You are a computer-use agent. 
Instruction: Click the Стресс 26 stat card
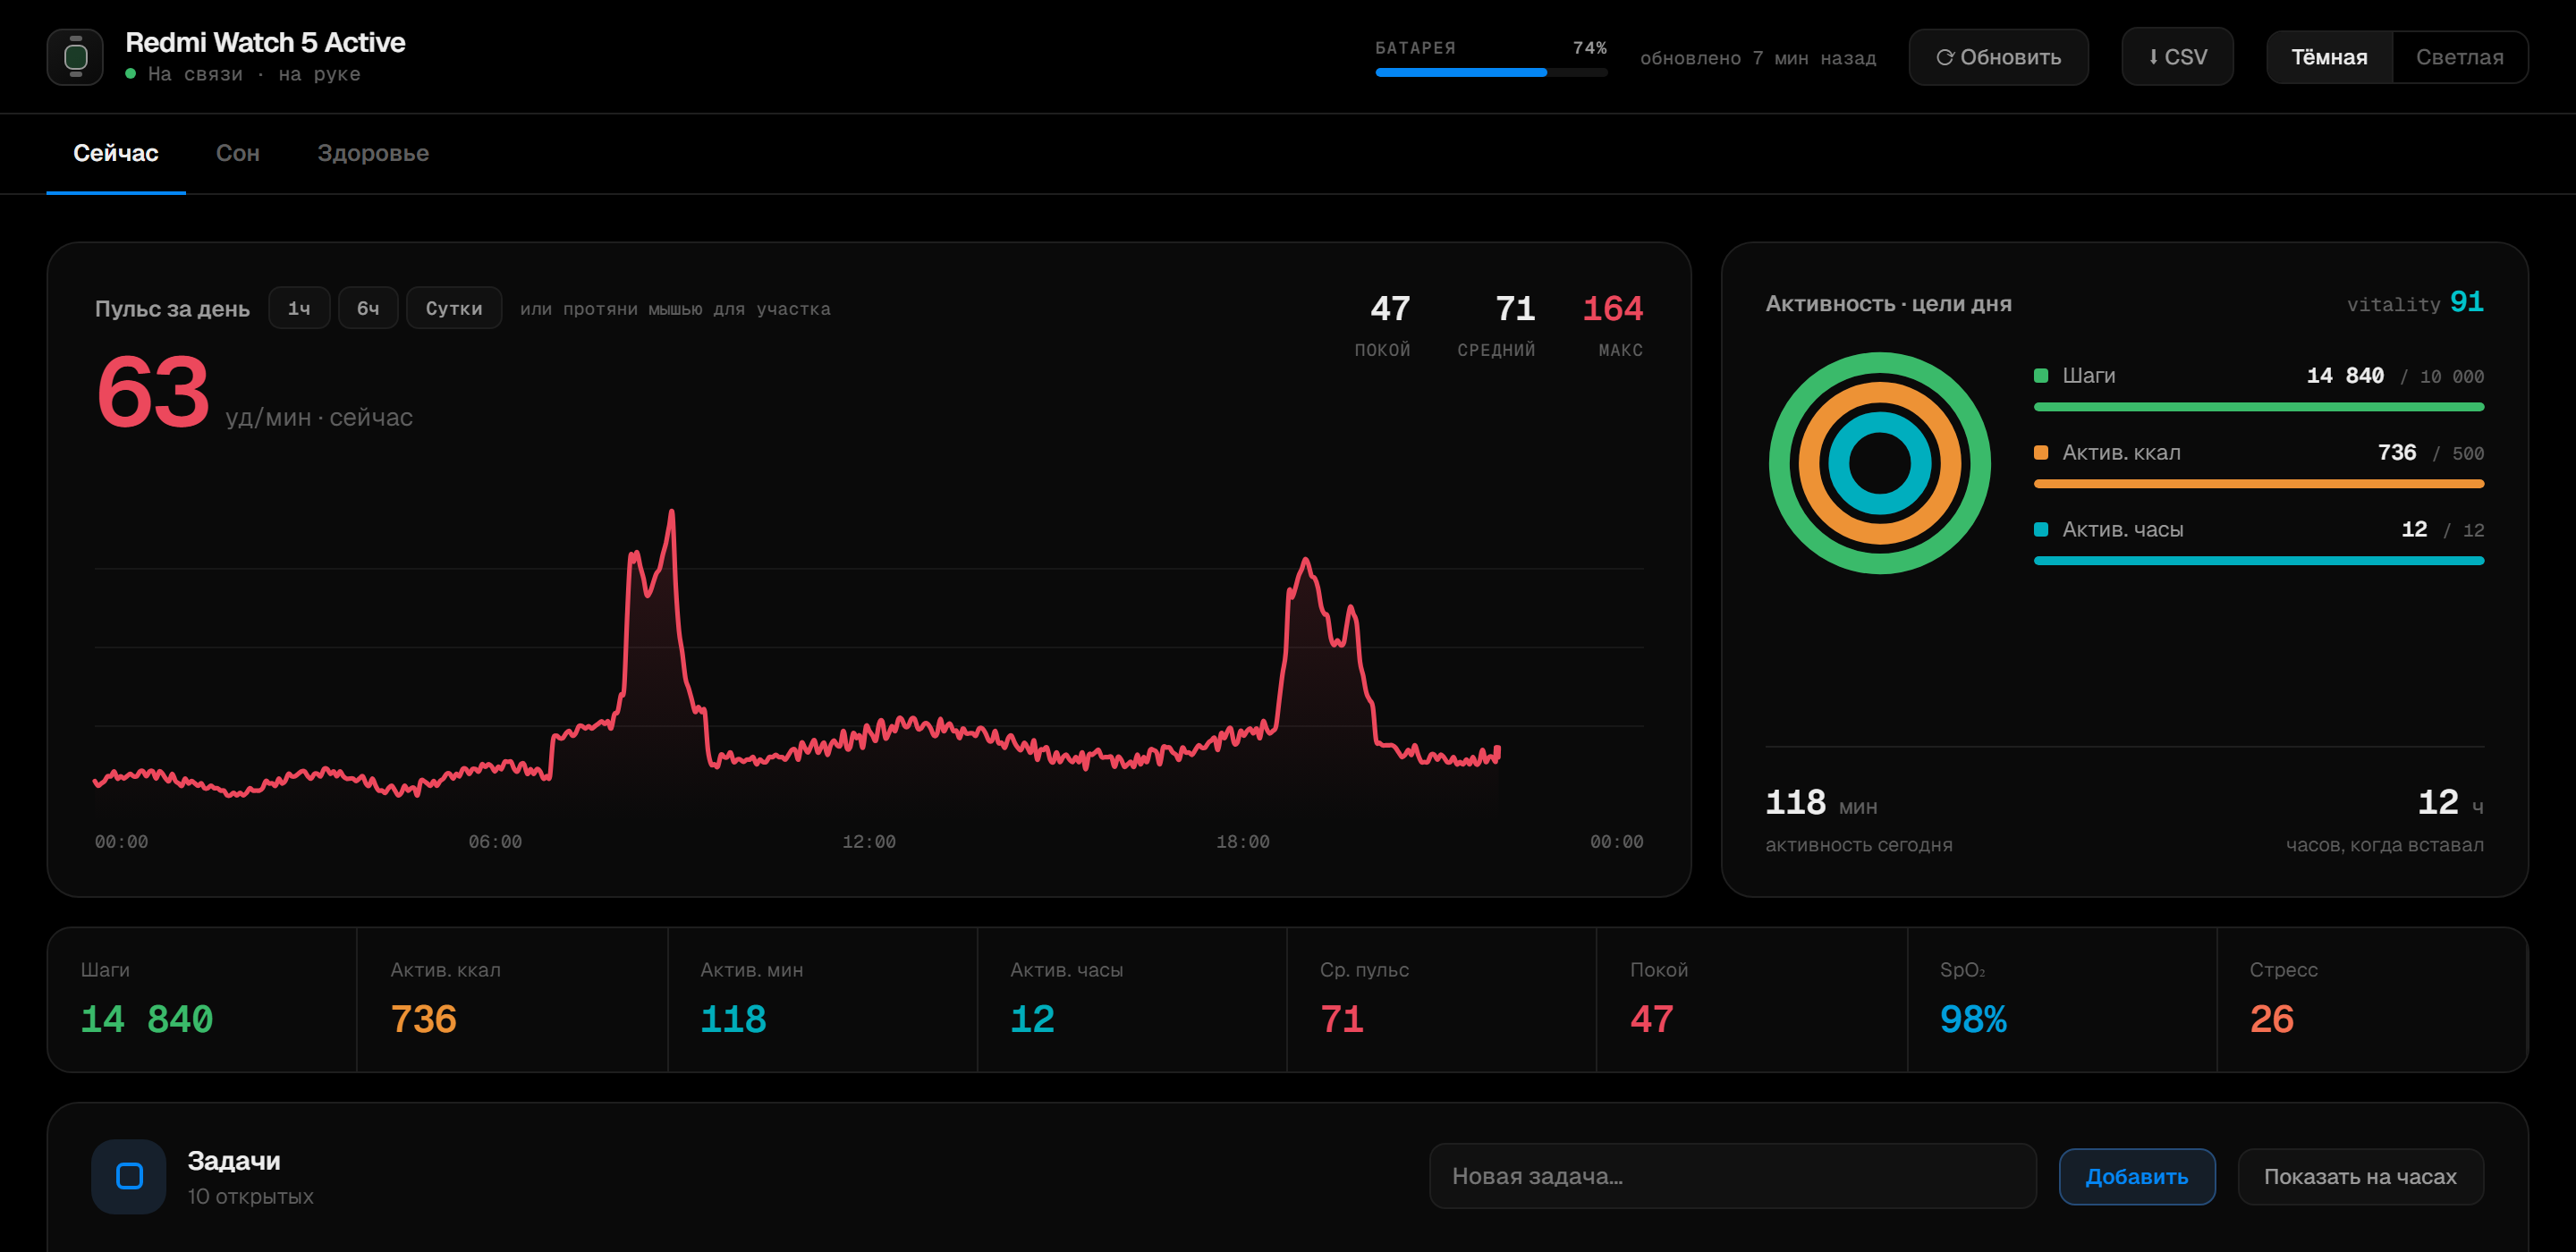coord(2372,1000)
